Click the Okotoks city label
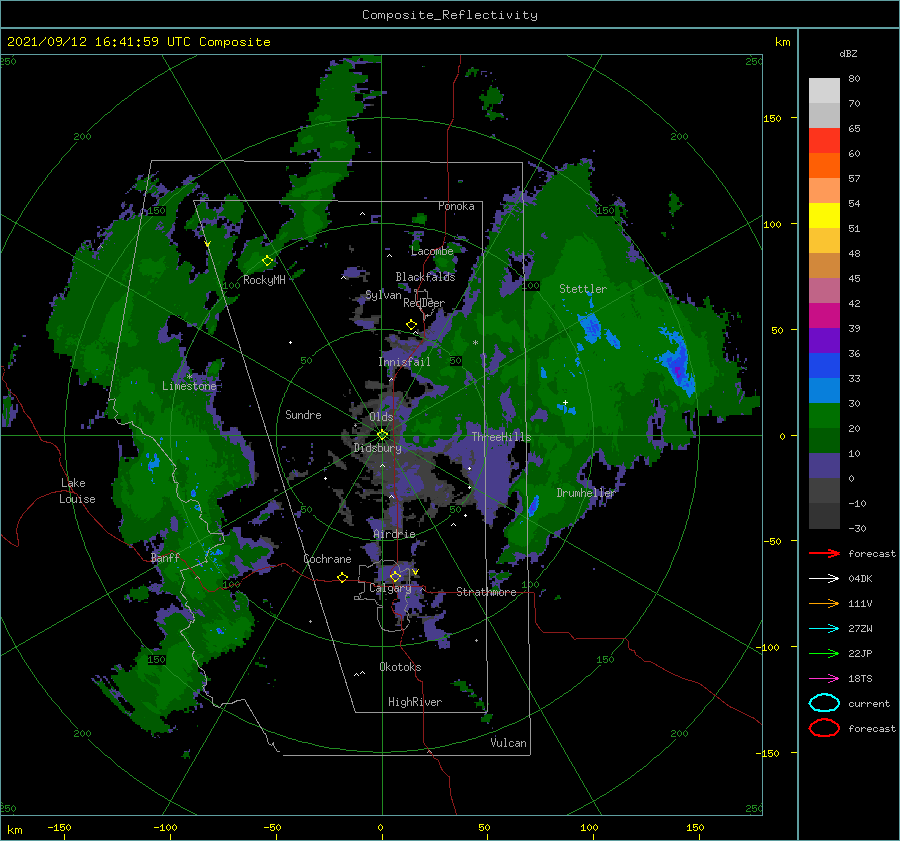The height and width of the screenshot is (841, 900). (x=400, y=667)
